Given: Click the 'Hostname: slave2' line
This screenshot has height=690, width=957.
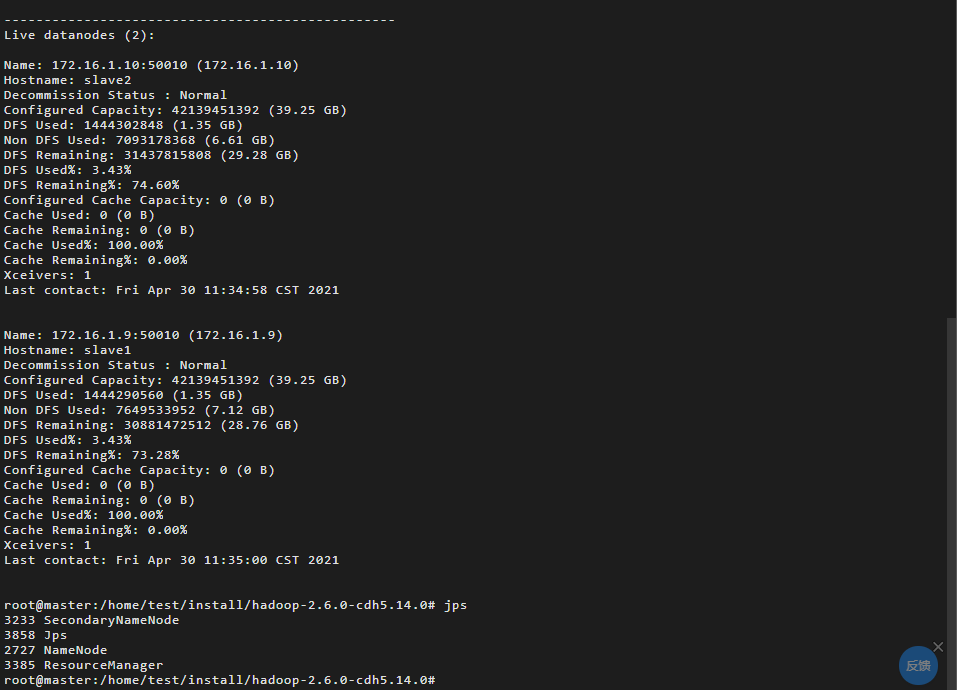Looking at the screenshot, I should 67,80.
